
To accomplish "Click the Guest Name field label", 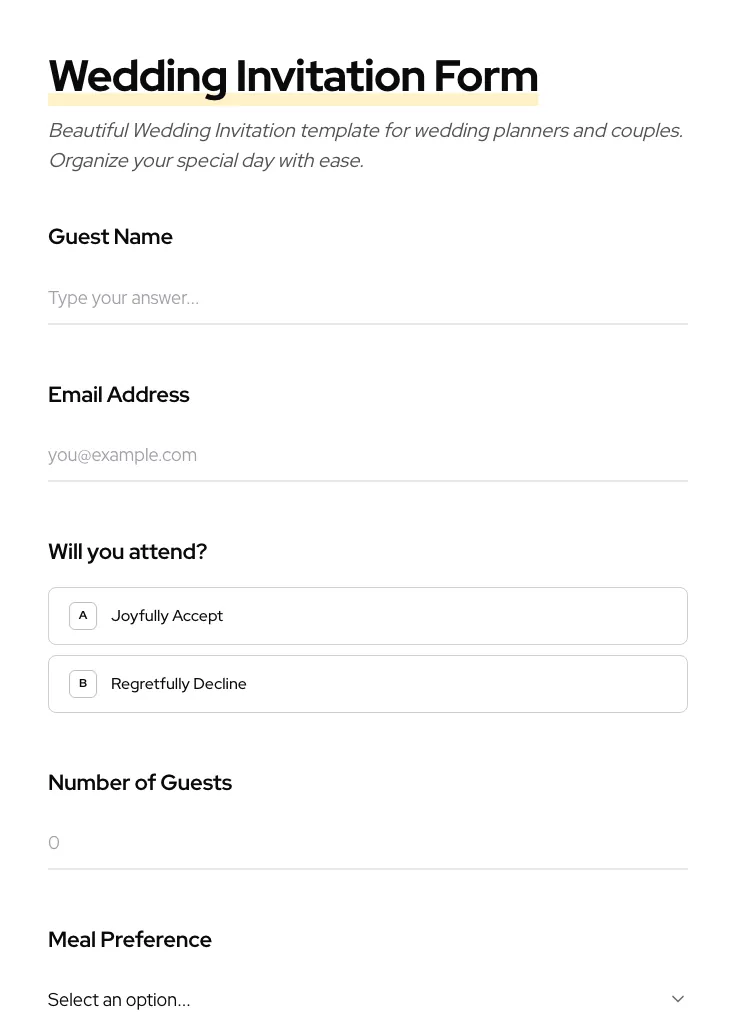I will (x=110, y=237).
